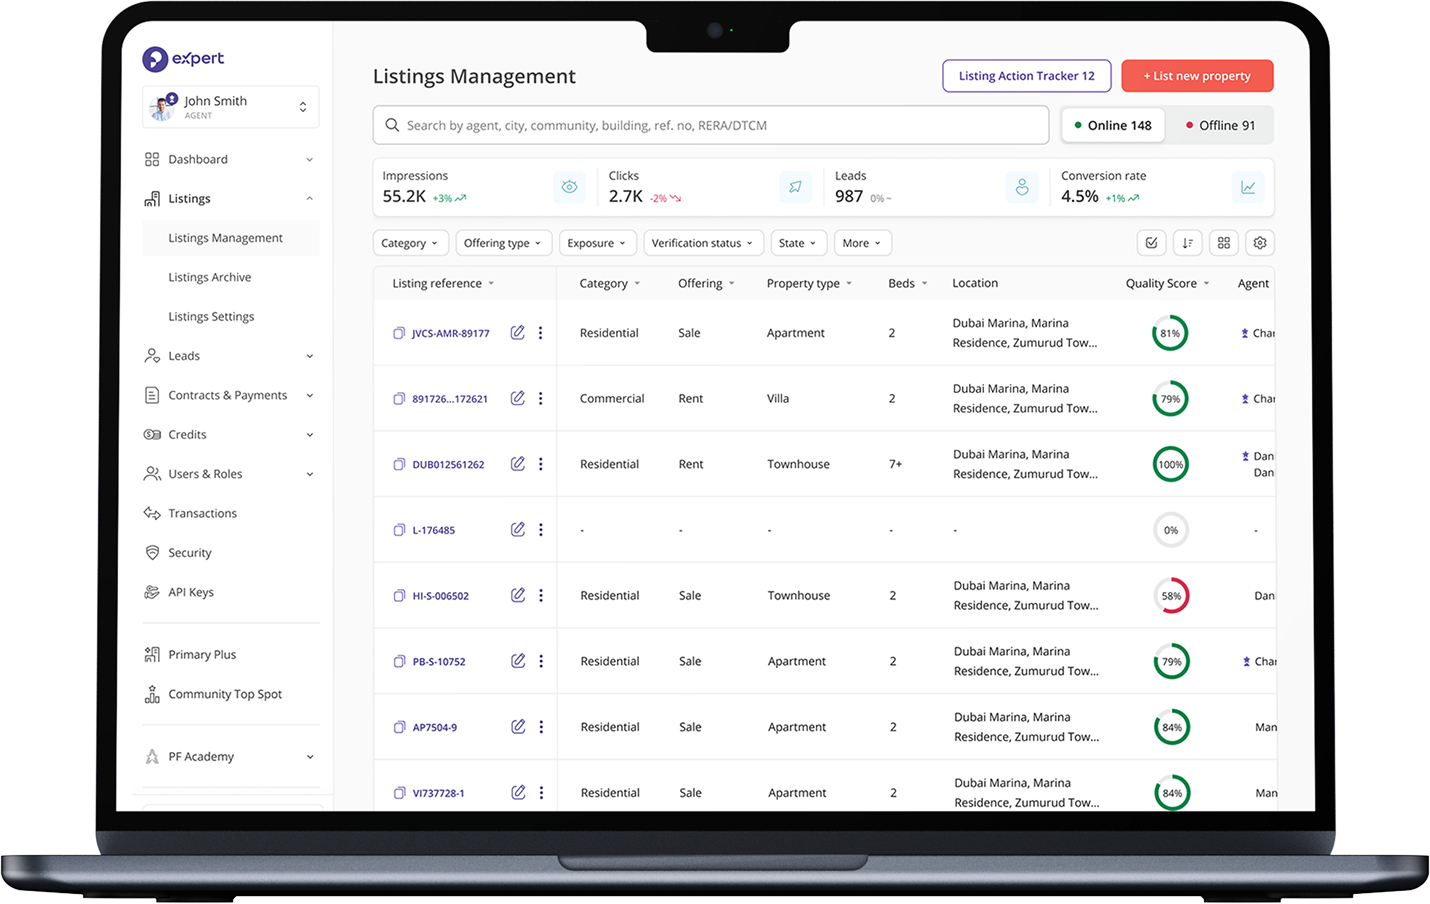
Task: Click the 58% quality score ring
Action: coord(1171,596)
